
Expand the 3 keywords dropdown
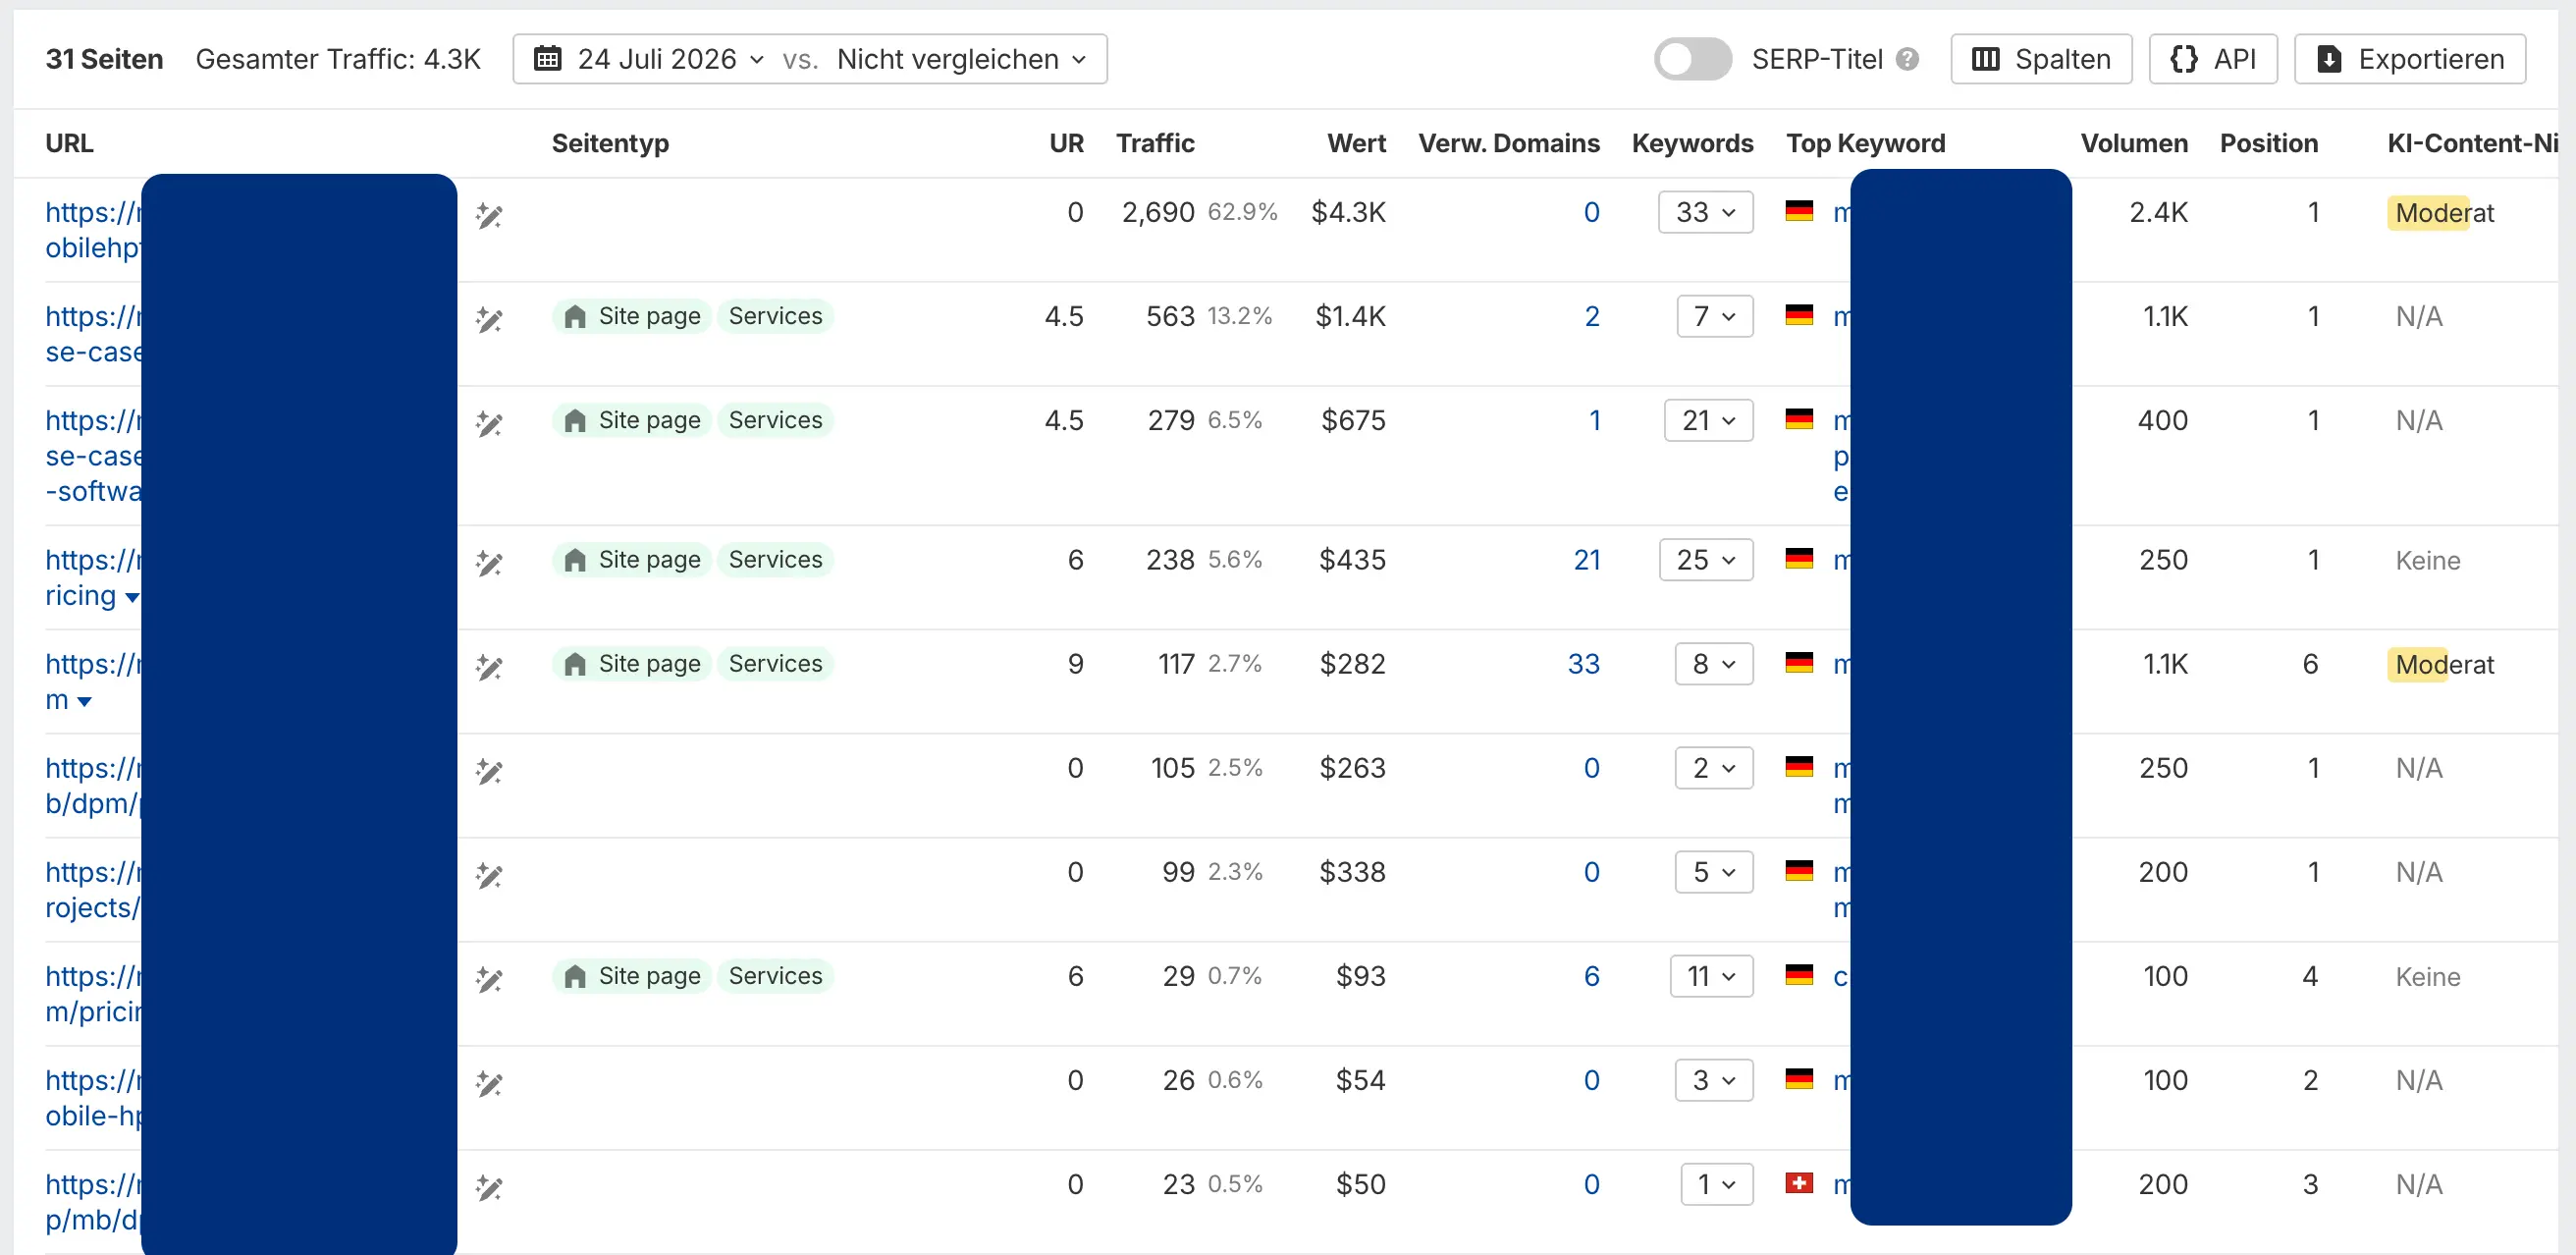click(x=1714, y=1080)
